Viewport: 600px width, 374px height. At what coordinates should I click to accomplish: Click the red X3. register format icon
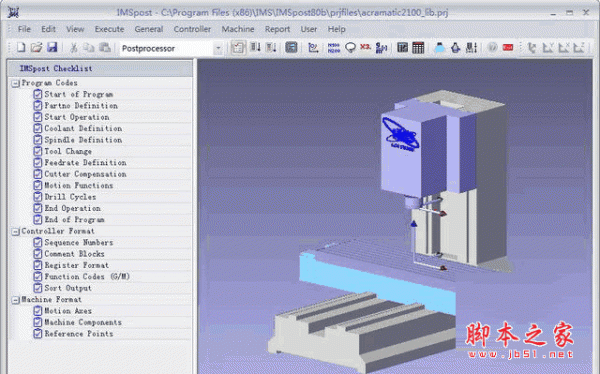point(365,47)
